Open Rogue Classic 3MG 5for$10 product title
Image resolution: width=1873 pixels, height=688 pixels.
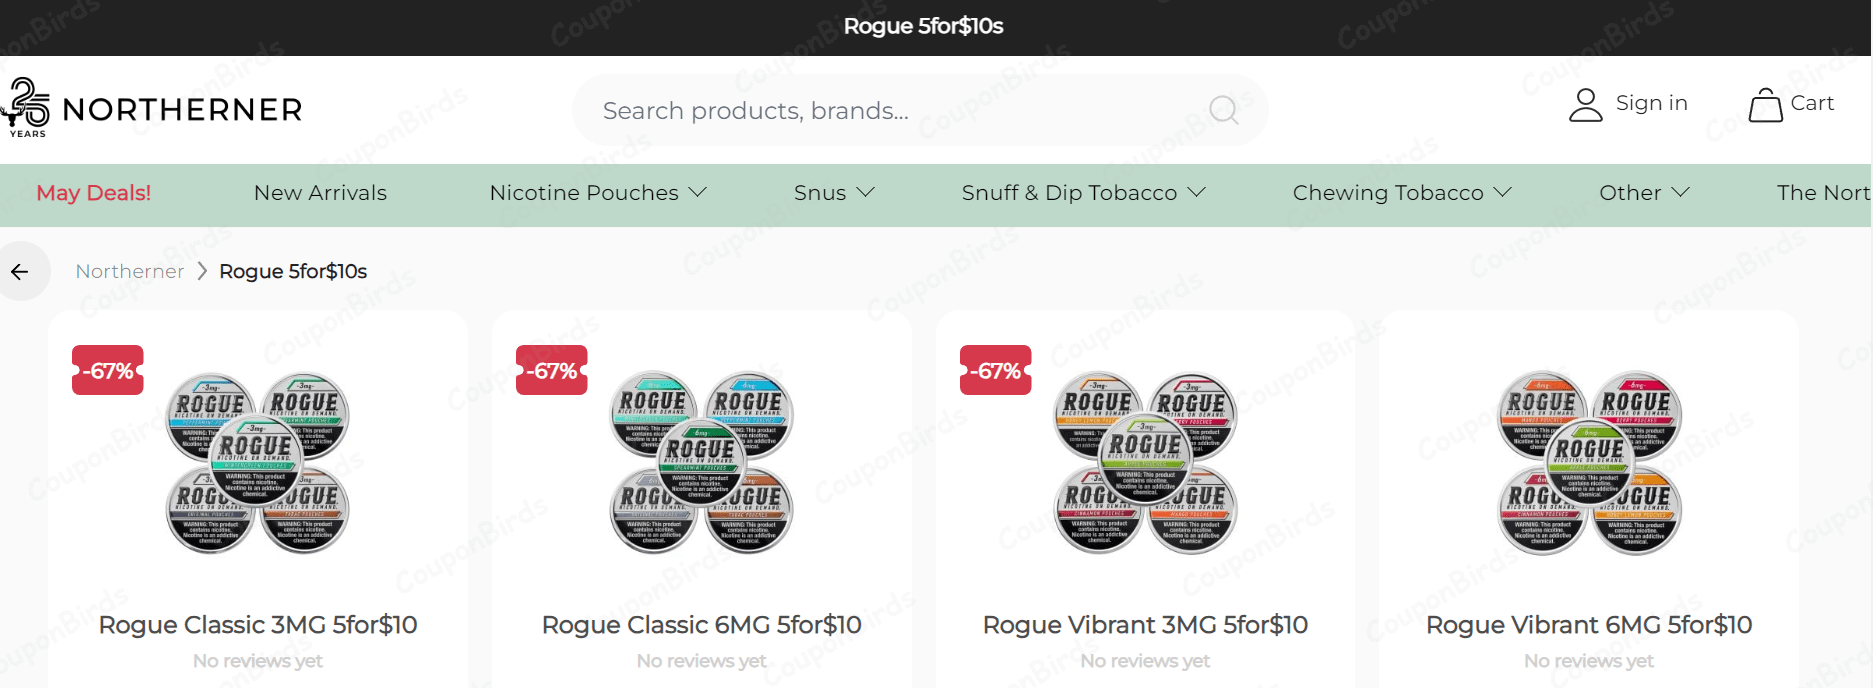[x=258, y=625]
